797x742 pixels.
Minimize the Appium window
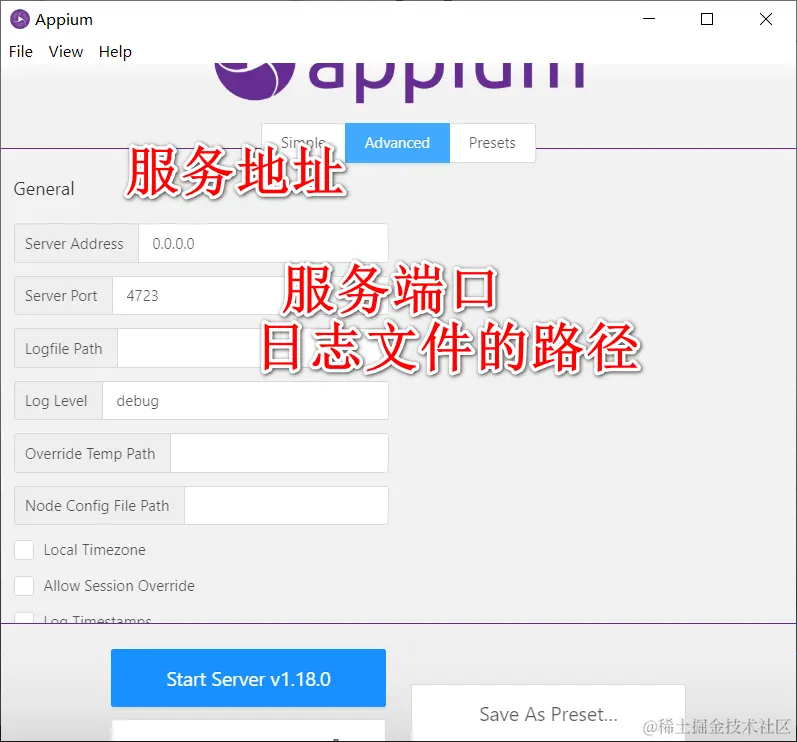(649, 19)
